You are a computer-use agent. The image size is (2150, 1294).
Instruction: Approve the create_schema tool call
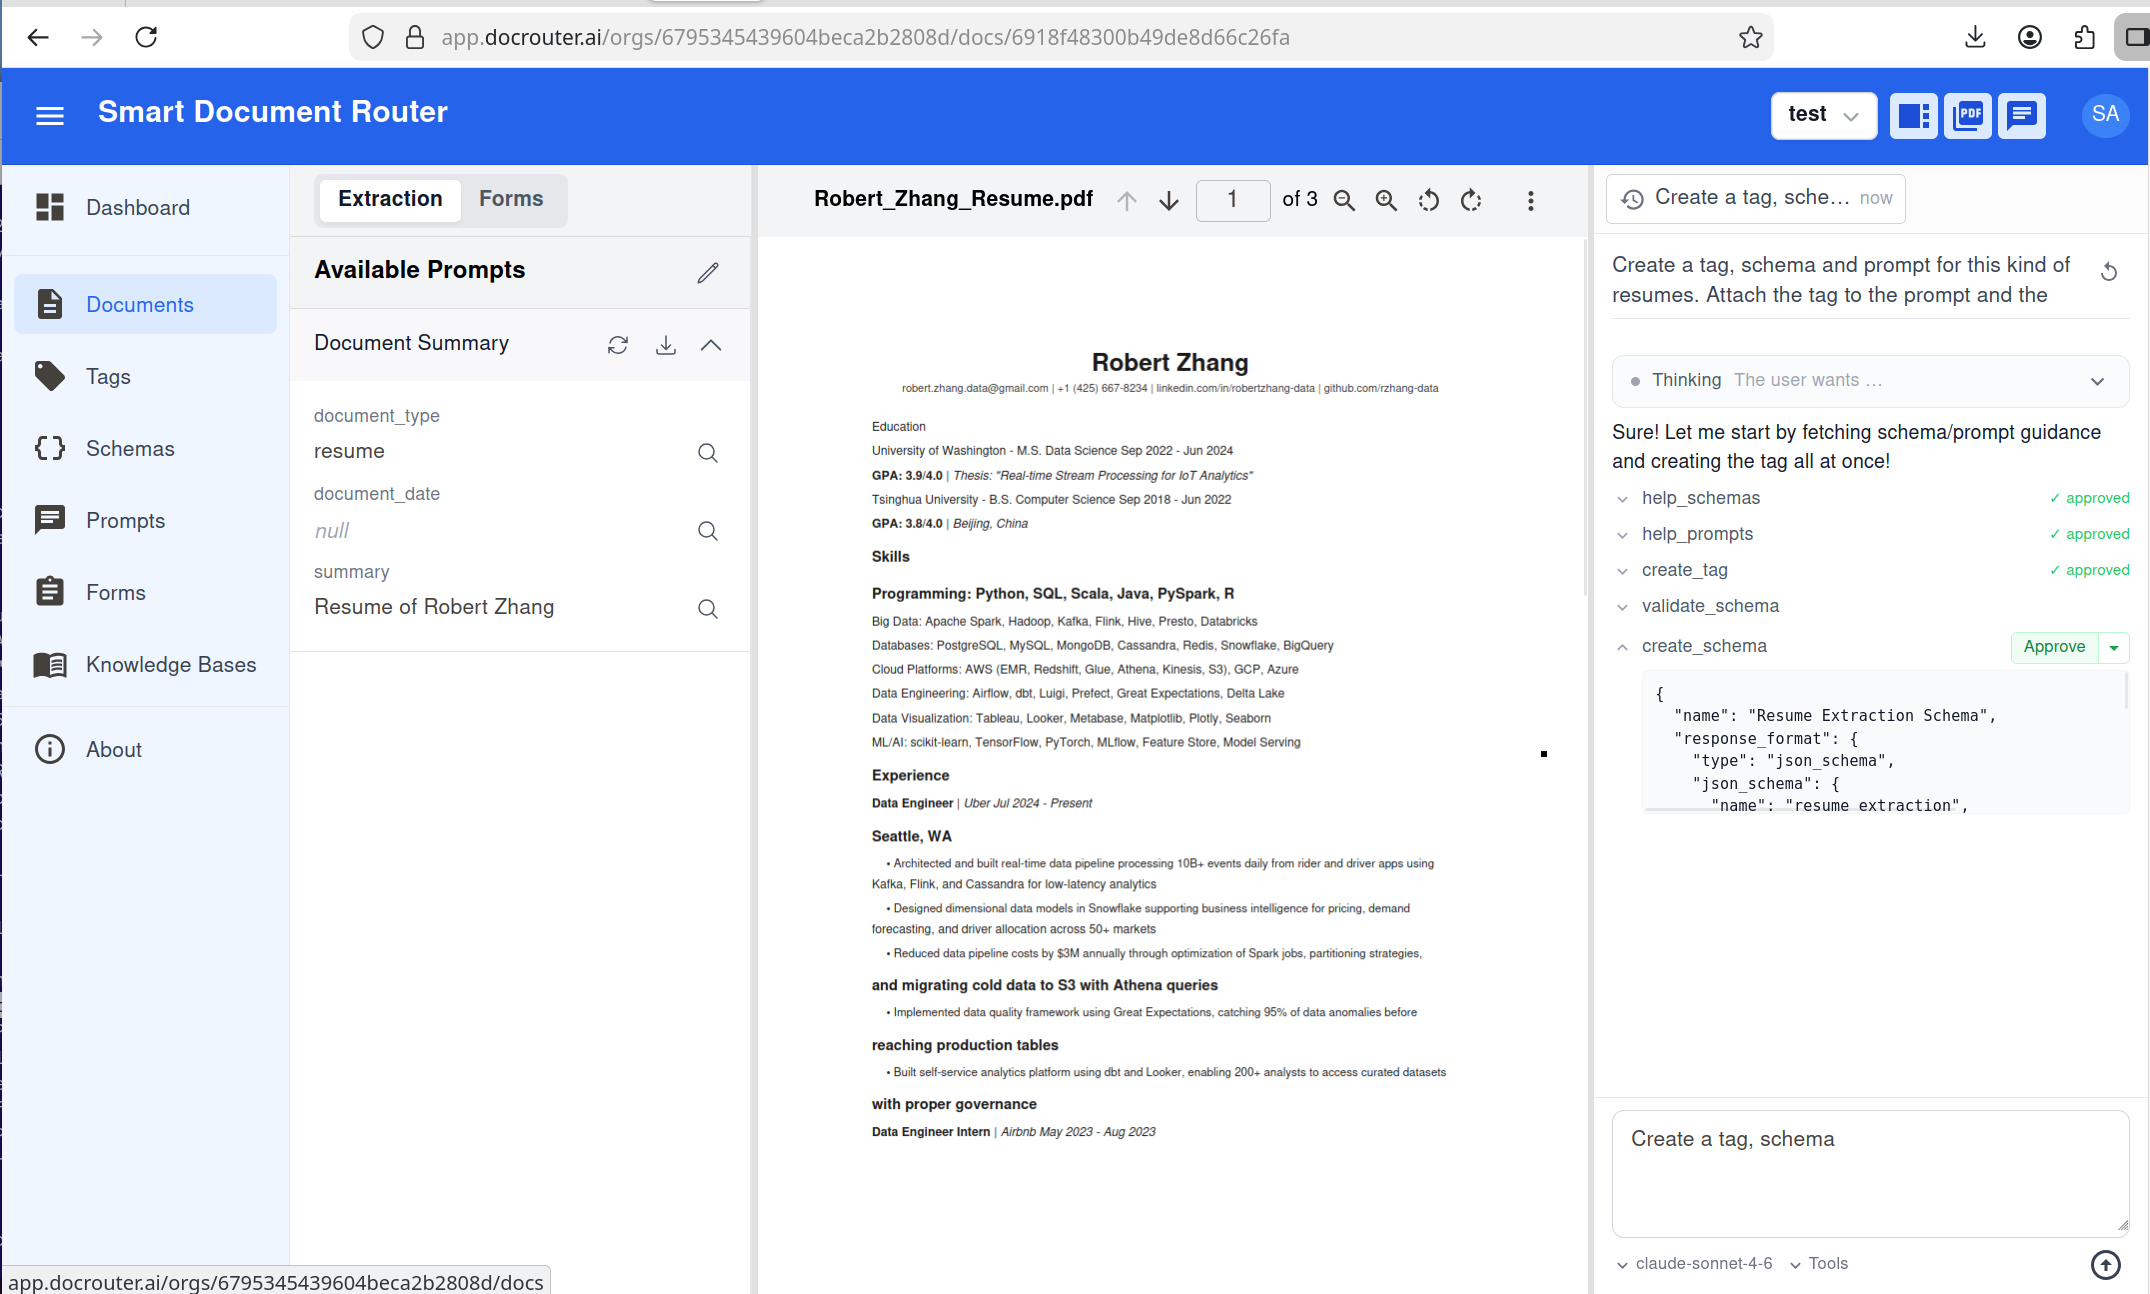(x=2054, y=647)
